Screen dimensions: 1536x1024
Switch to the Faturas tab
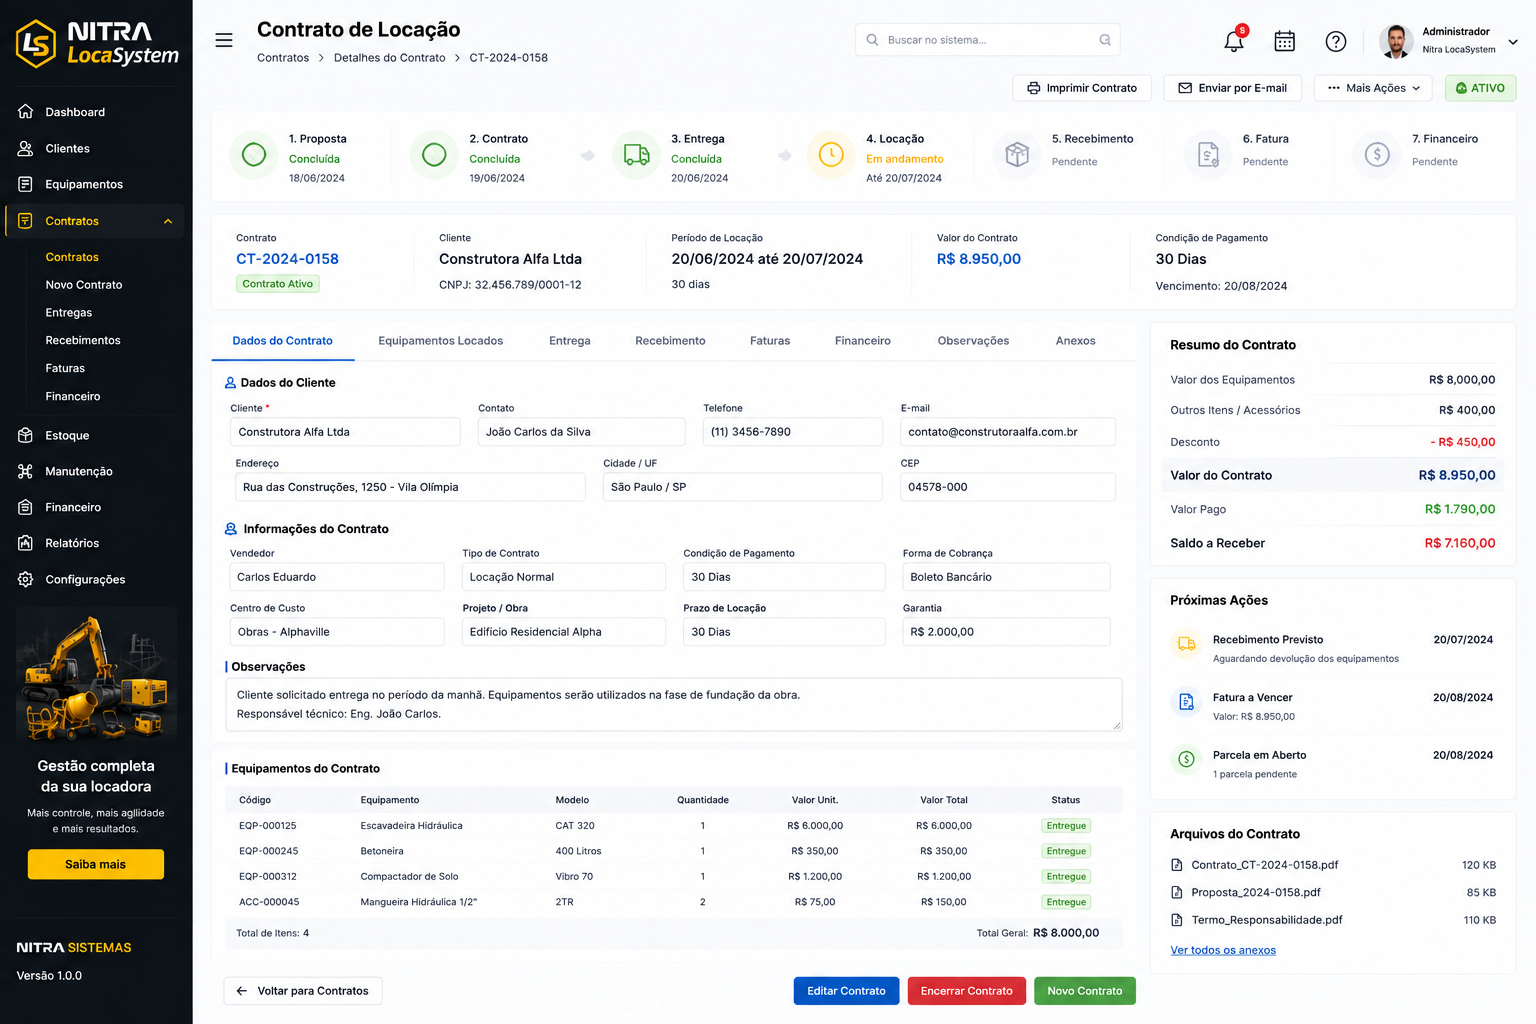point(770,341)
